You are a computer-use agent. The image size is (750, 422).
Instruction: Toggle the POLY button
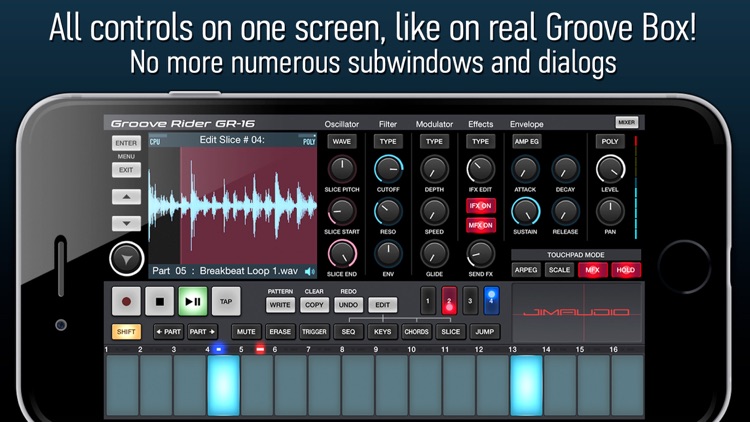(610, 142)
